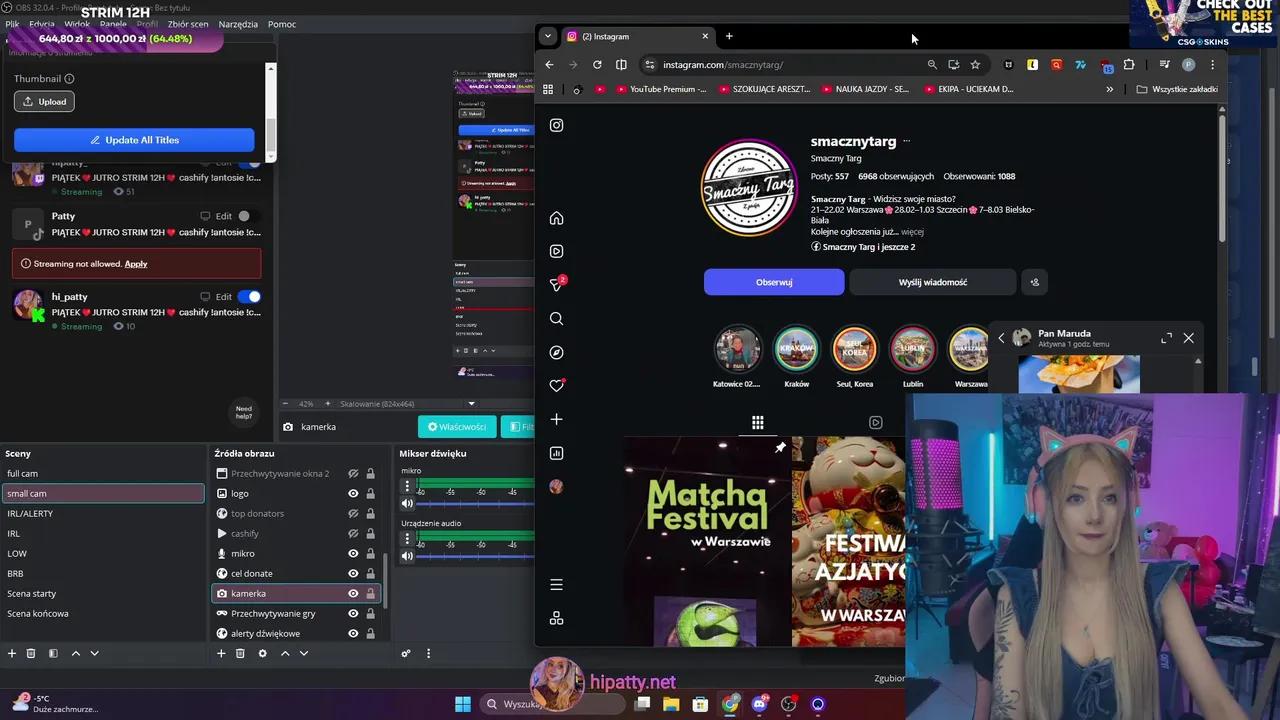
Task: Open the Narzędzia menu
Action: click(238, 24)
